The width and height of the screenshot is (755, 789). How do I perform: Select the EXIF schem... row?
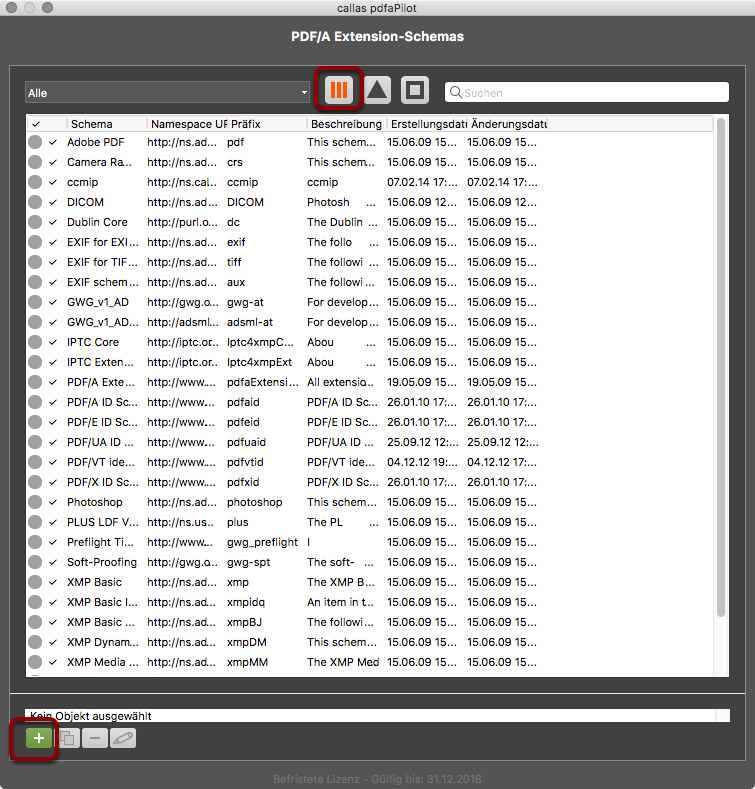coord(369,282)
